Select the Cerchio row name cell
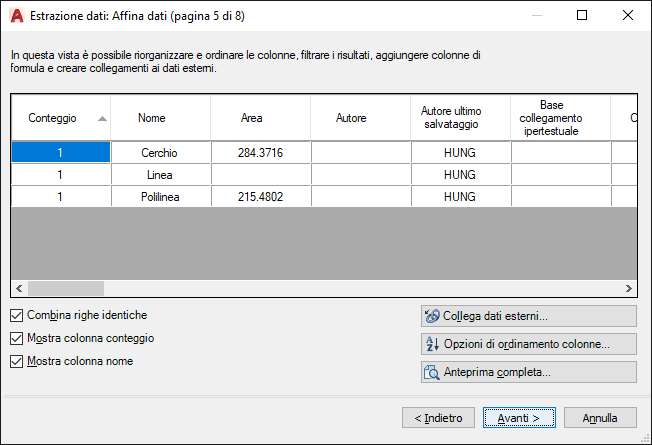The image size is (652, 445). (x=160, y=152)
